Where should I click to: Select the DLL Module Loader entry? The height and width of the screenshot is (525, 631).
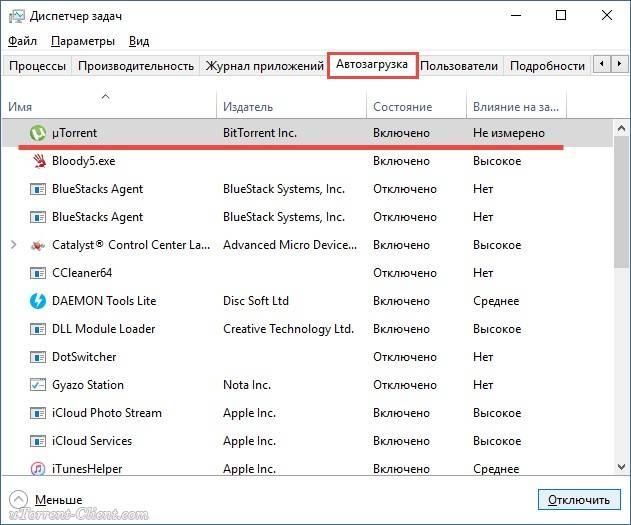pyautogui.click(x=103, y=329)
